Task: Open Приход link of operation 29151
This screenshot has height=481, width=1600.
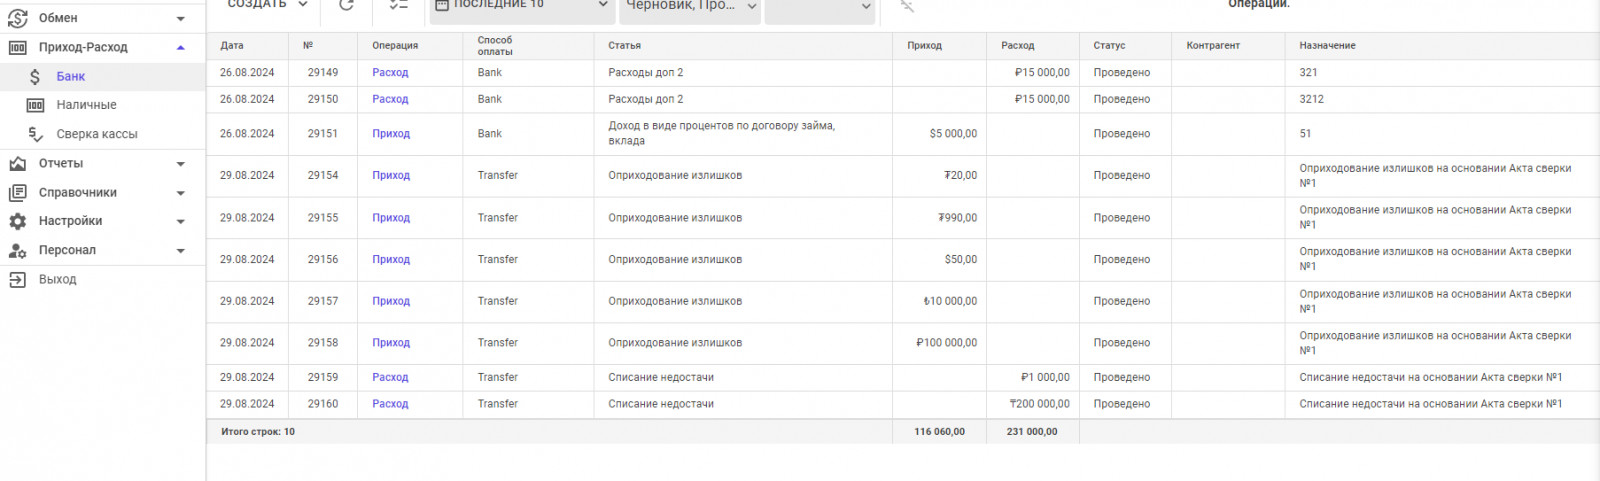Action: click(x=391, y=134)
